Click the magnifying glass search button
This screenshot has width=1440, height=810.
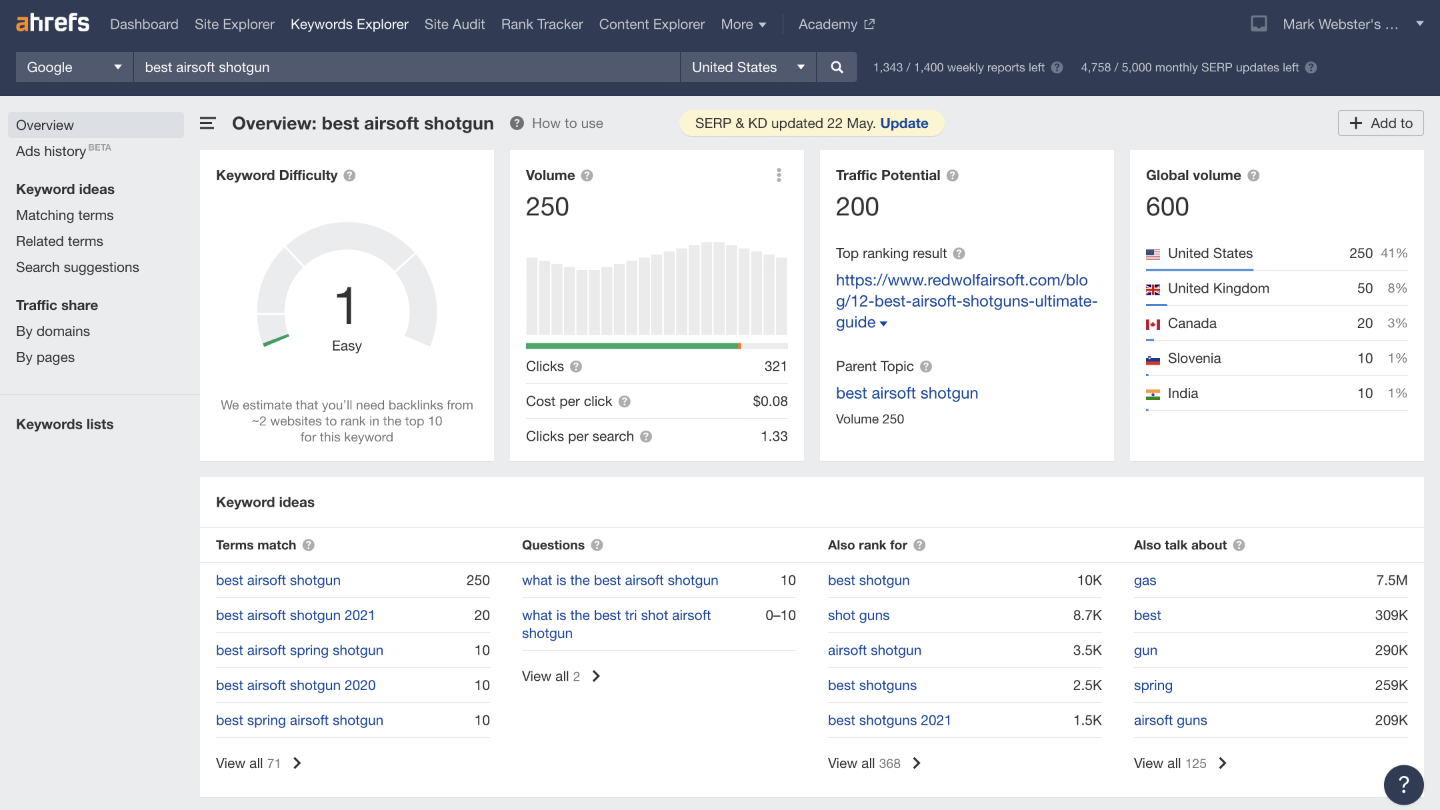coord(837,67)
